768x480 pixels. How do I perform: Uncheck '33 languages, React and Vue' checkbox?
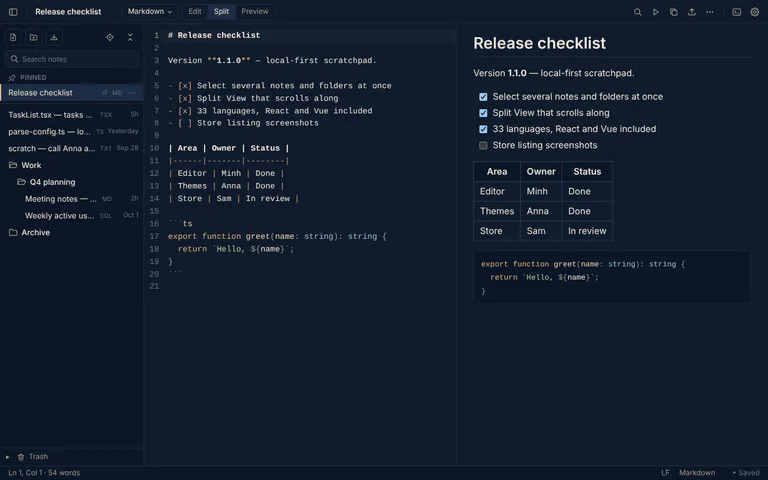[x=483, y=129]
